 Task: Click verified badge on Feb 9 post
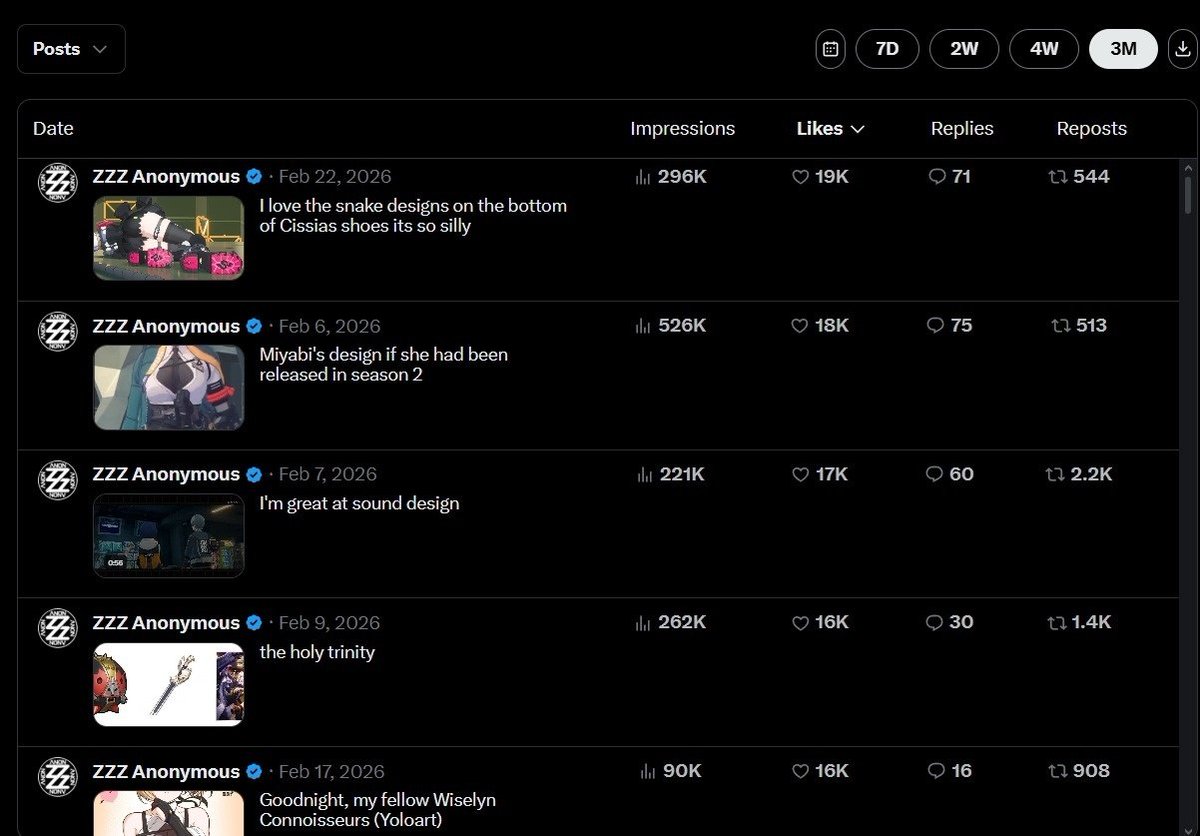tap(254, 623)
